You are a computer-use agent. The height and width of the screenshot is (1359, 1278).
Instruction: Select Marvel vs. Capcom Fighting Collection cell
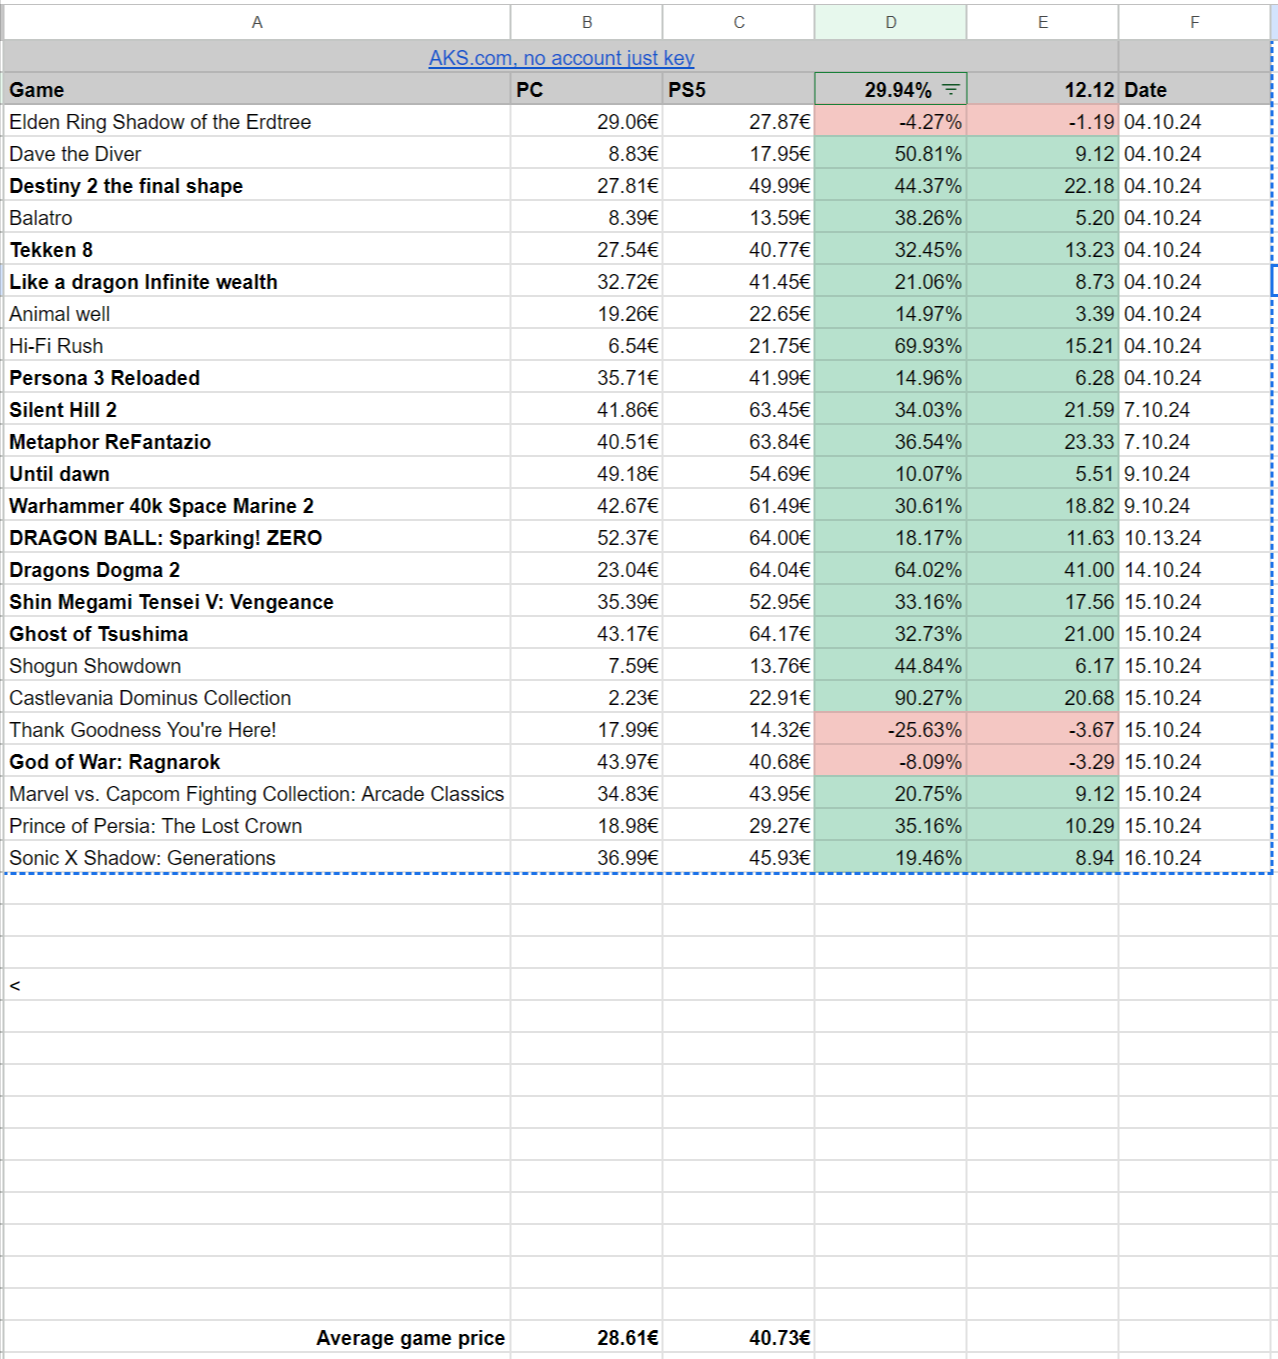[257, 794]
